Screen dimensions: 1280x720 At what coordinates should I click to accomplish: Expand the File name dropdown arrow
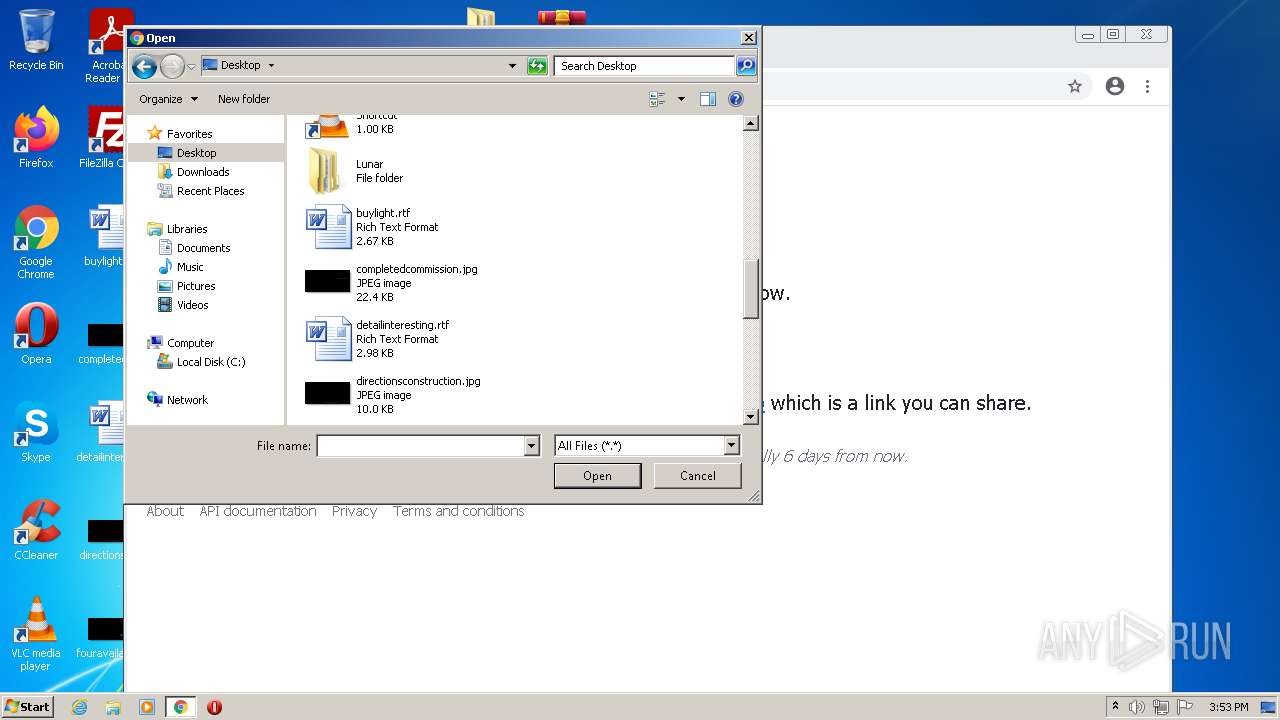point(532,446)
